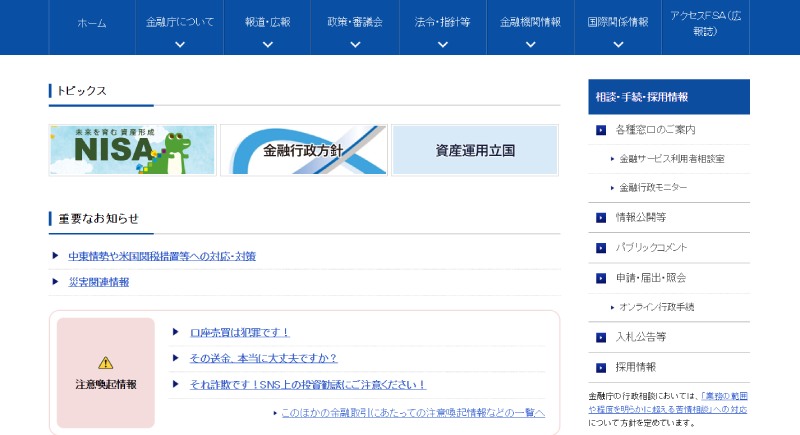
Task: Click arrow bullet beside 口座売買は犯罪です
Action: click(176, 332)
